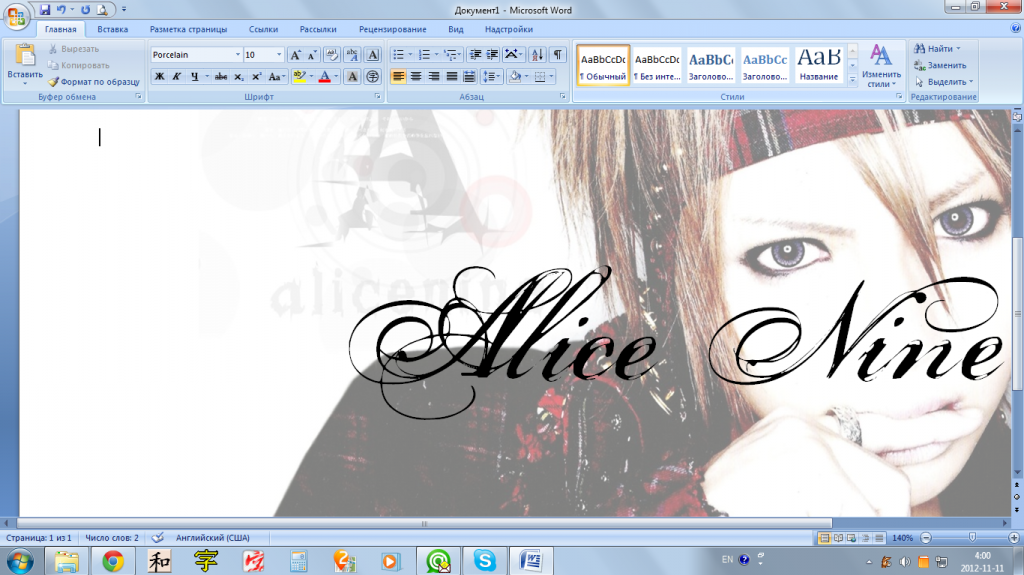Align text right

click(433, 76)
